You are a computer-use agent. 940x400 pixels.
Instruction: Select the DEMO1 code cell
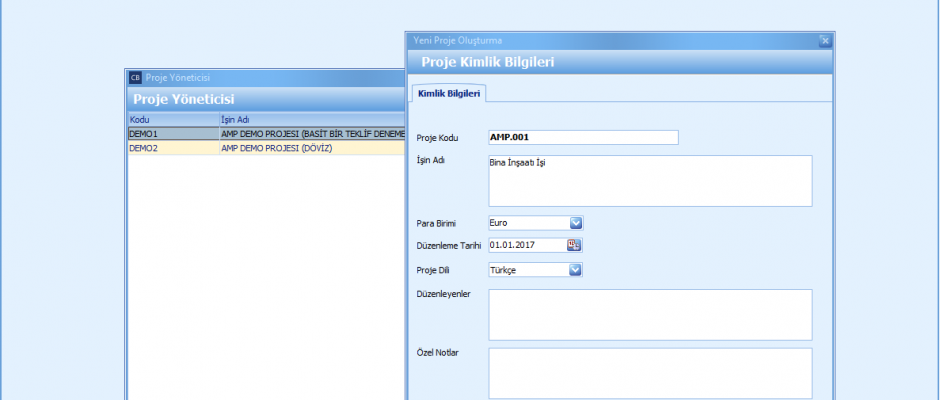[170, 133]
